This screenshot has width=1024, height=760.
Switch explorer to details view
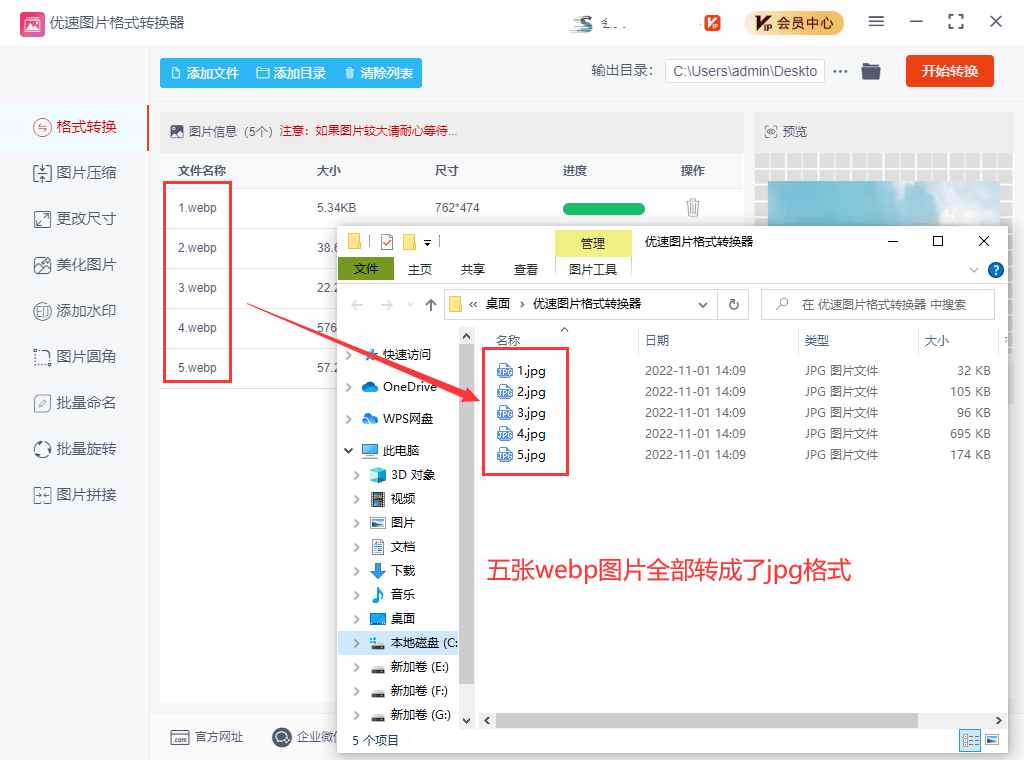coord(969,740)
